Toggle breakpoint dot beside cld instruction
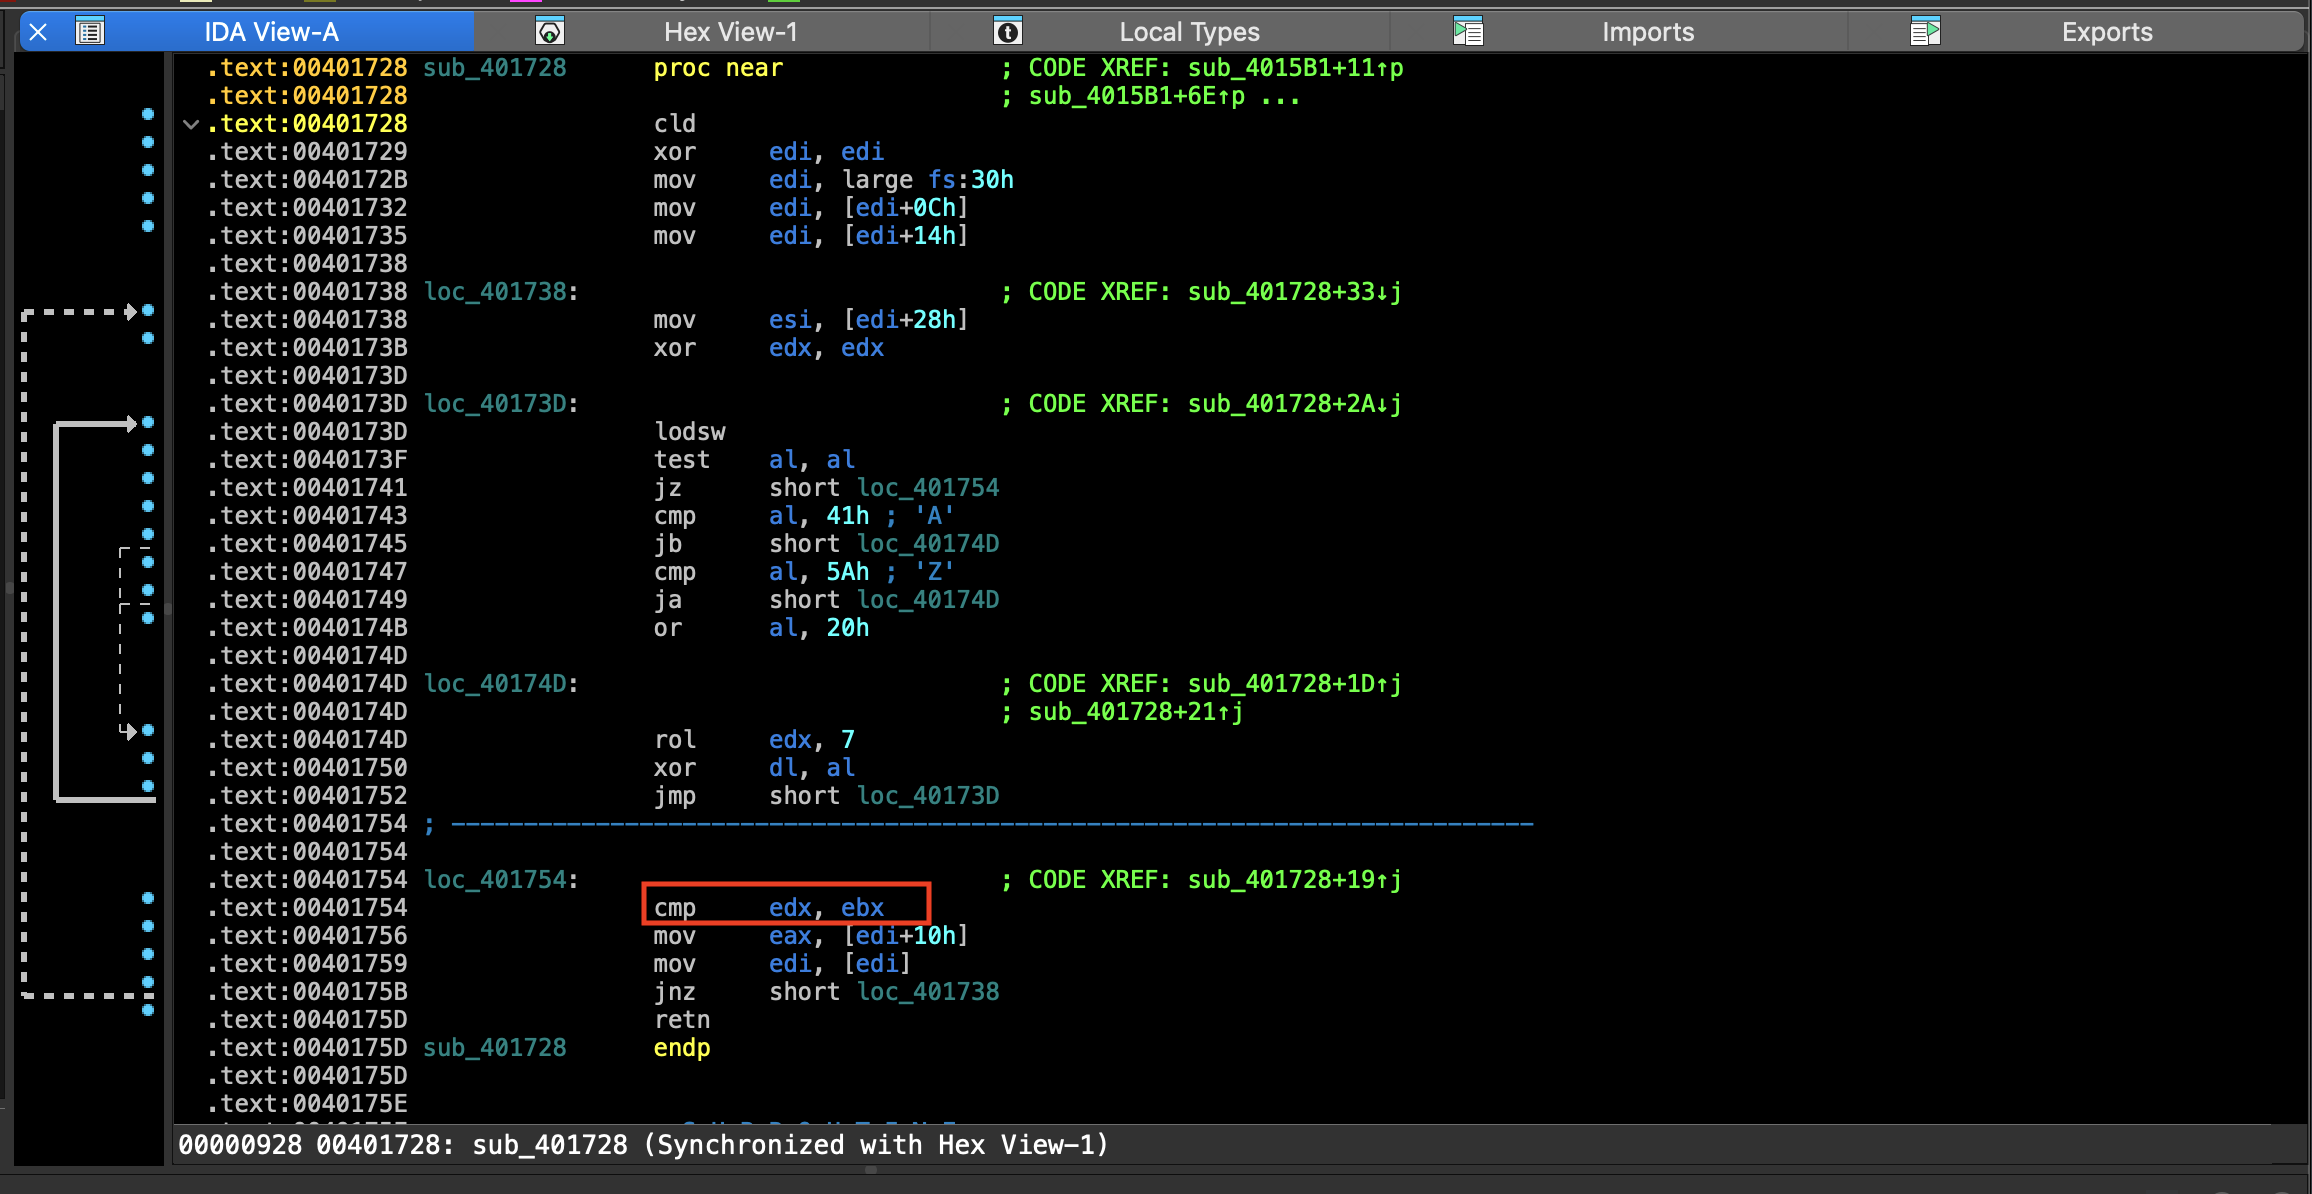2312x1194 pixels. point(148,114)
